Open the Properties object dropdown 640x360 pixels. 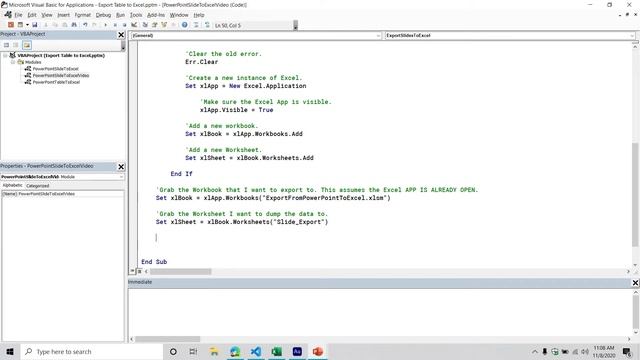click(x=121, y=177)
